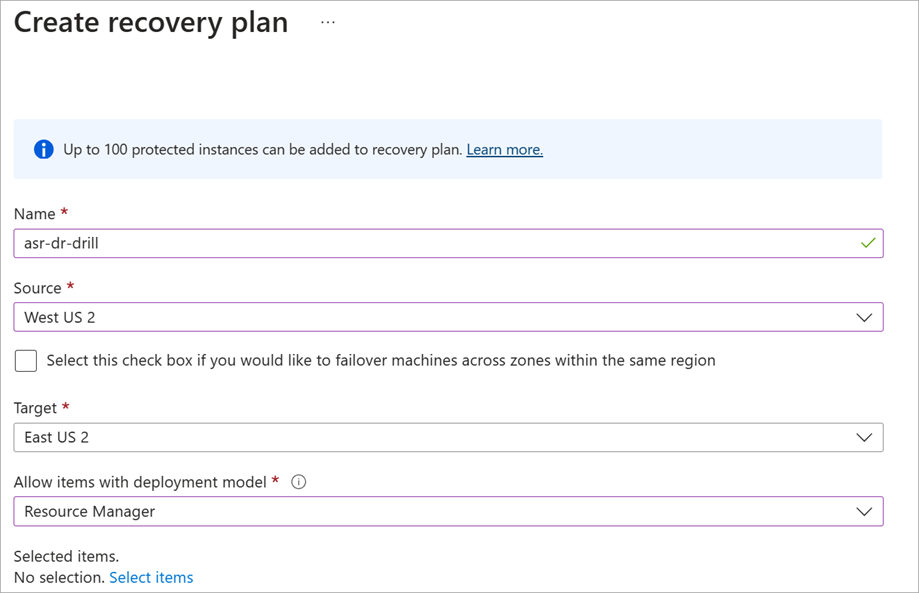Click the Name input field containing asr-dr-drill
Image resolution: width=919 pixels, height=593 pixels.
[448, 243]
